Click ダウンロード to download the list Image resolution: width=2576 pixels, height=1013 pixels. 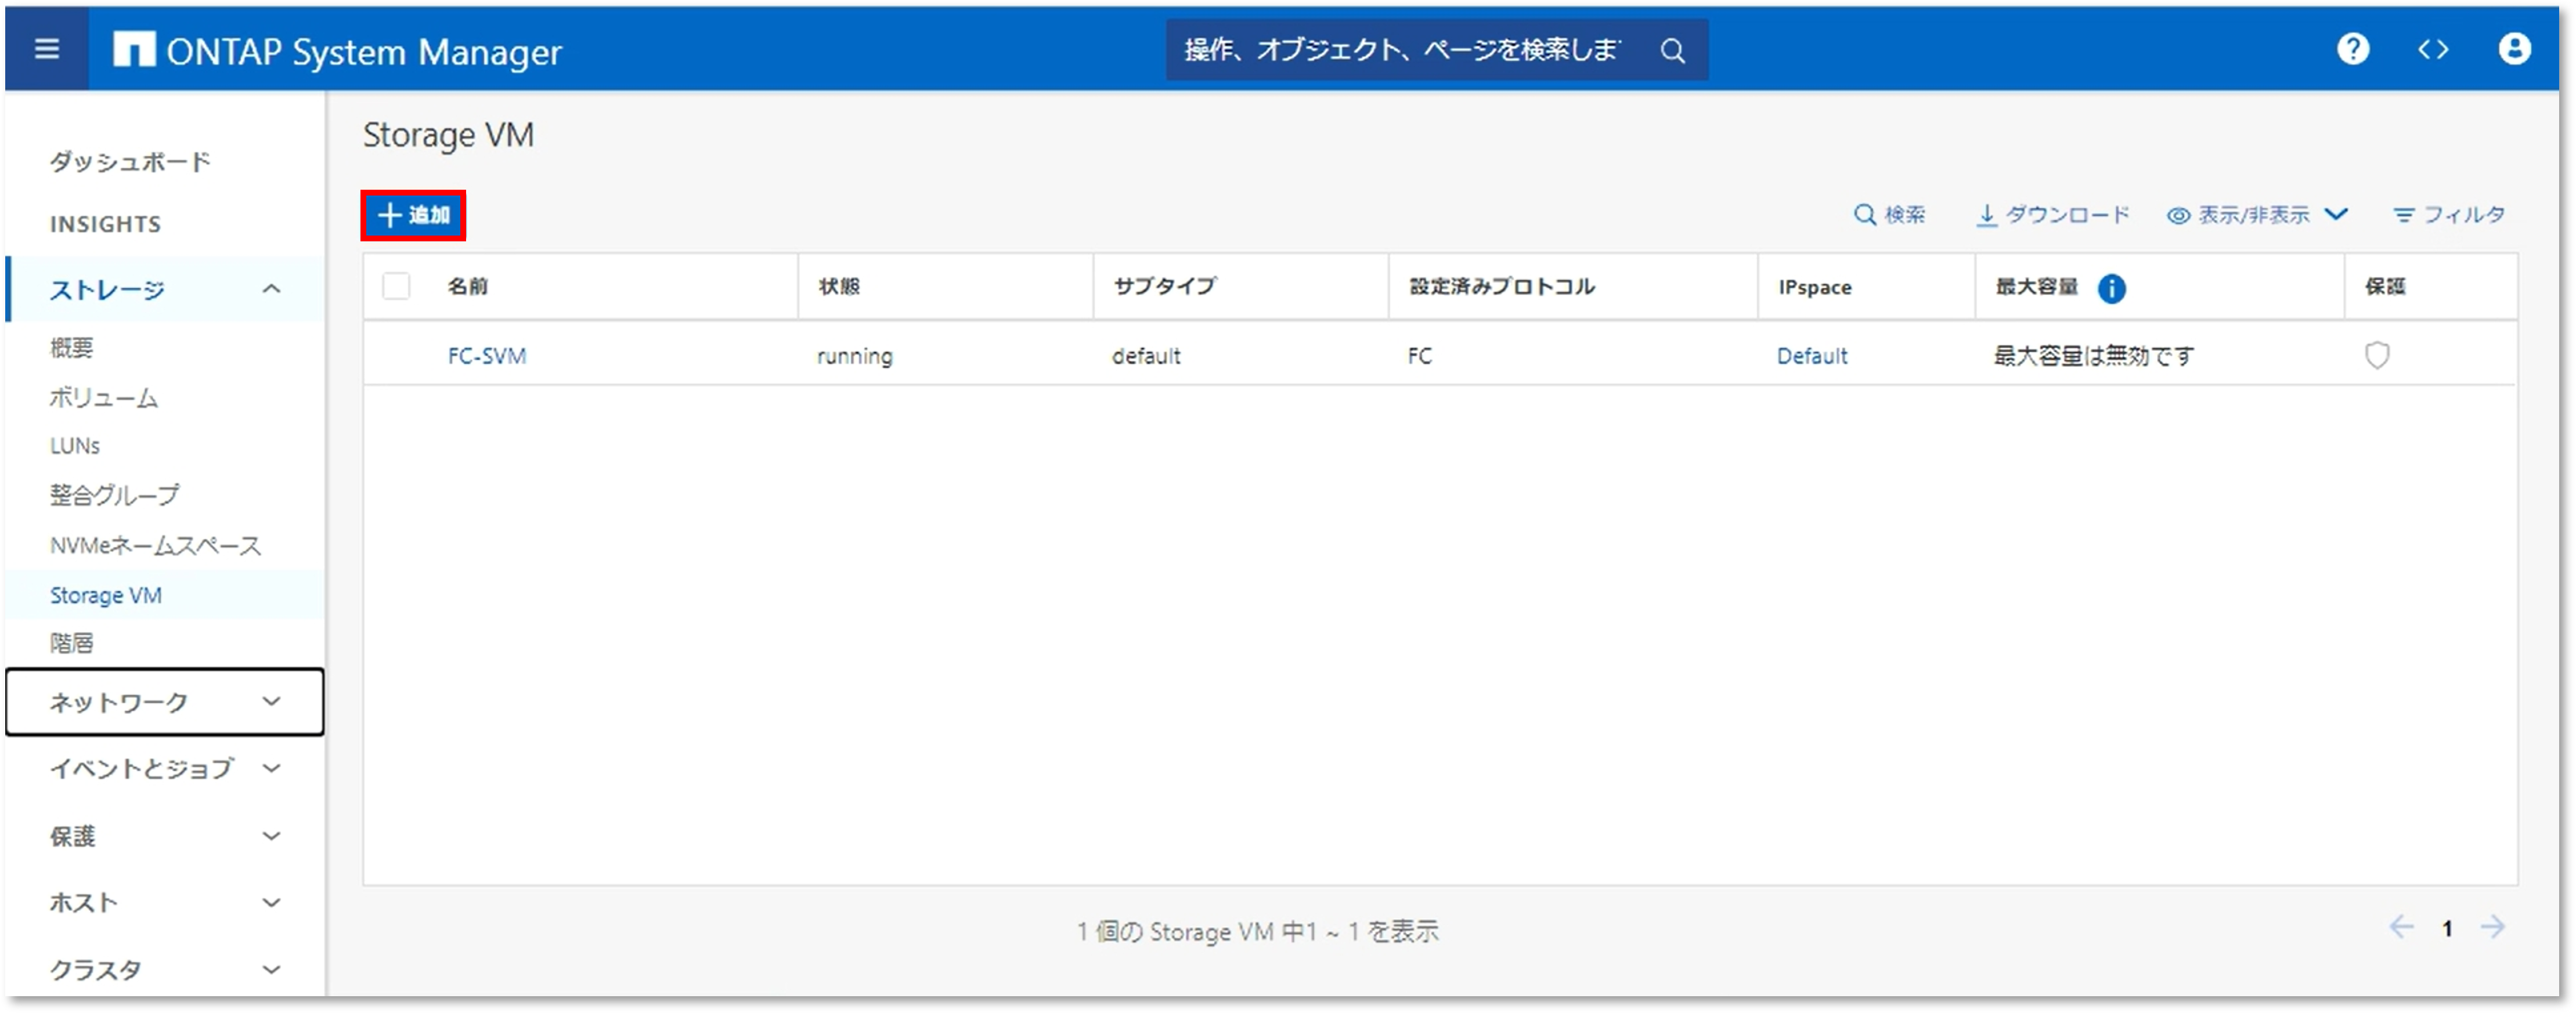pyautogui.click(x=2054, y=215)
